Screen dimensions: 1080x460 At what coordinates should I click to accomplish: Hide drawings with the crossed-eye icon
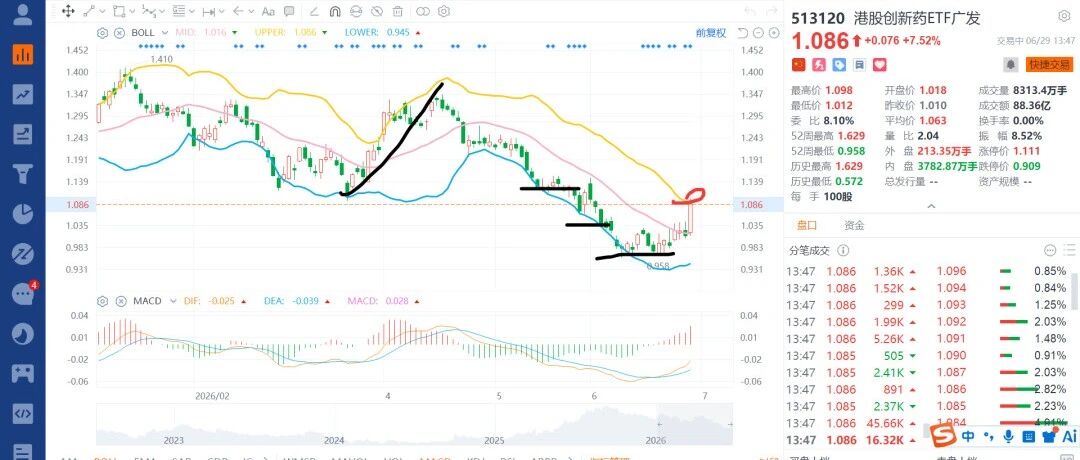point(377,11)
